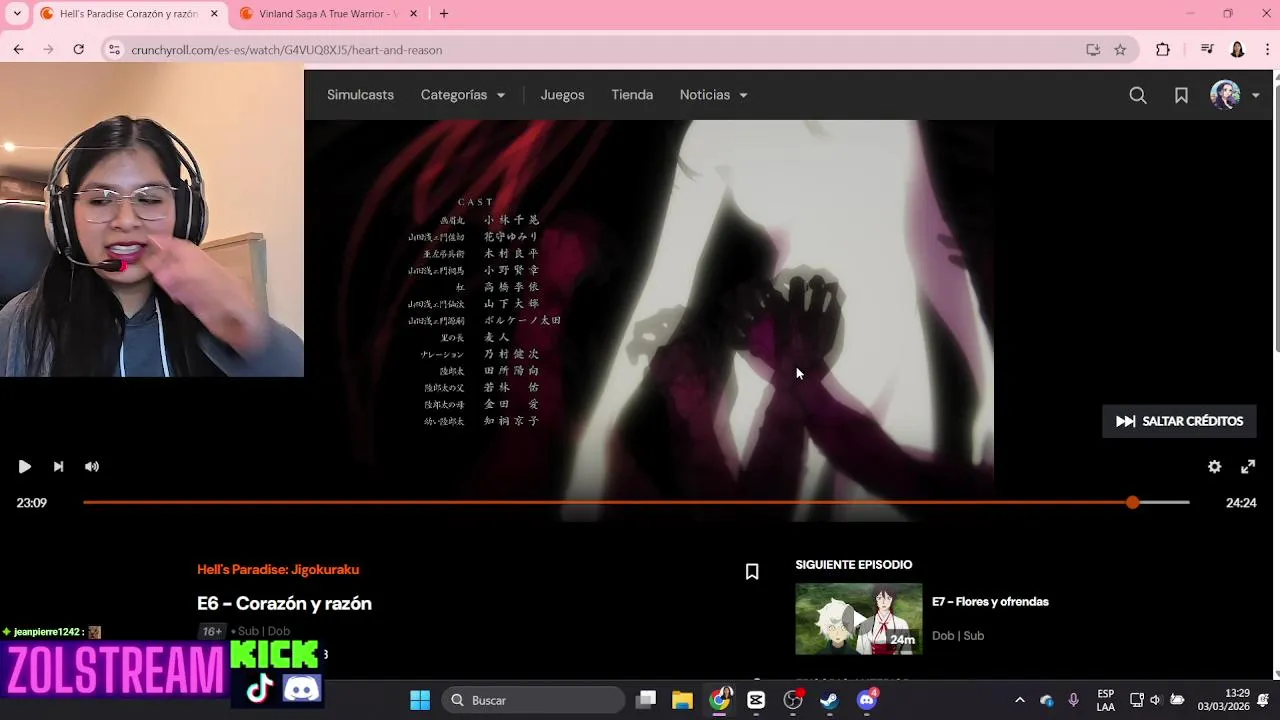Enter fullscreen video mode
1280x720 pixels.
pos(1248,467)
